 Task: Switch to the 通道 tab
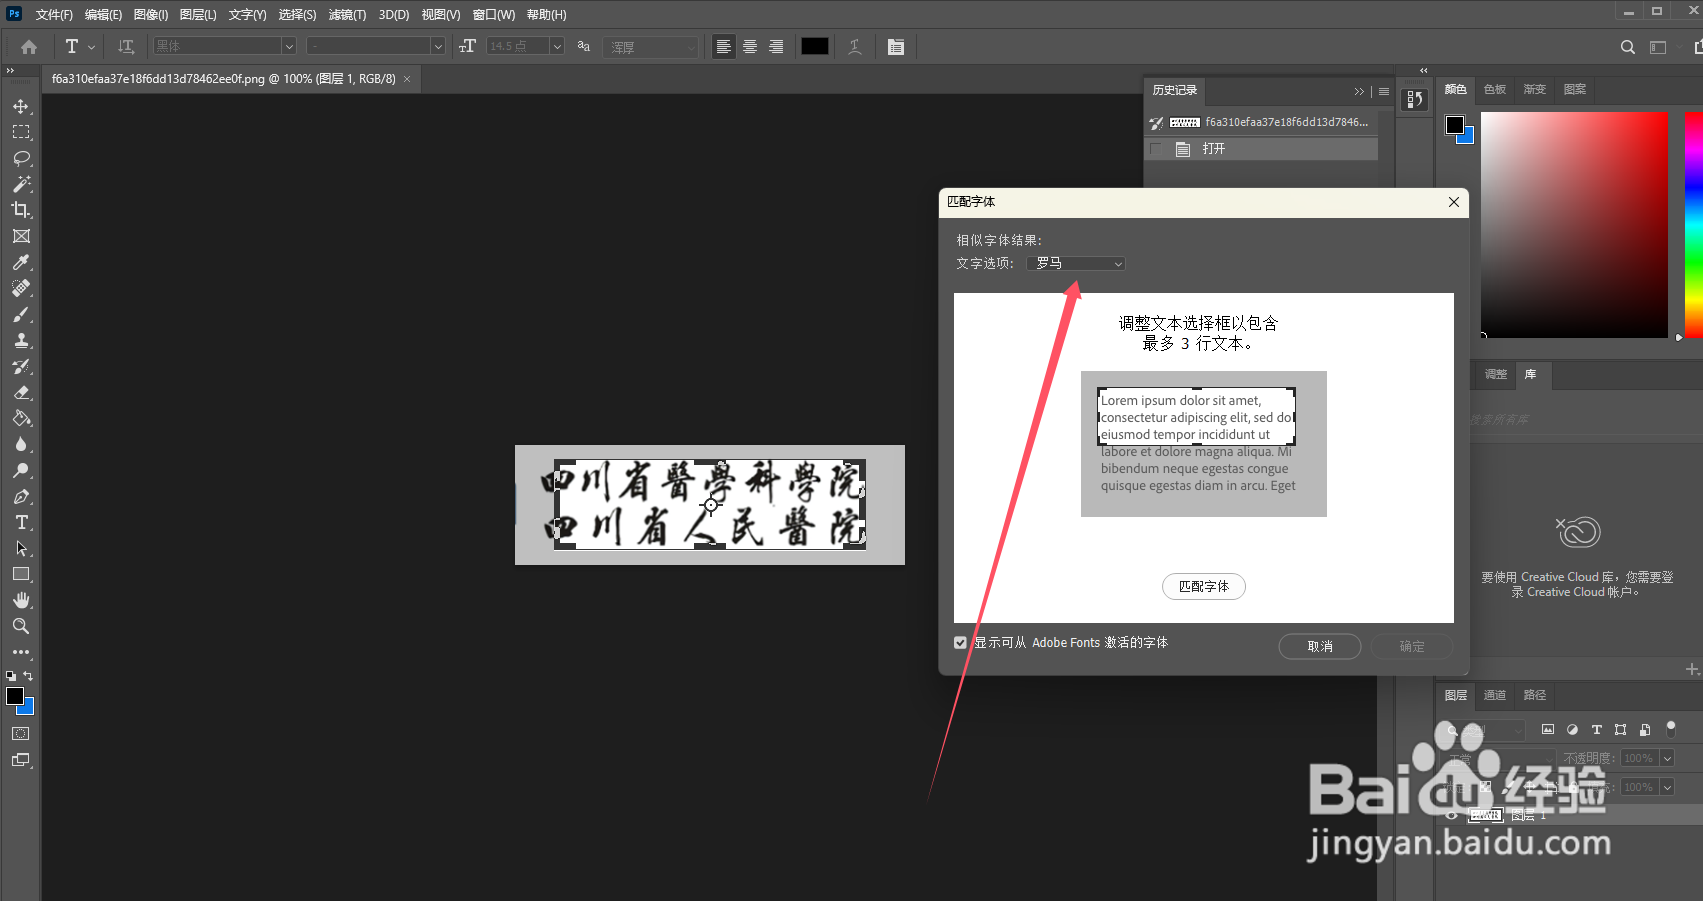[x=1494, y=695]
